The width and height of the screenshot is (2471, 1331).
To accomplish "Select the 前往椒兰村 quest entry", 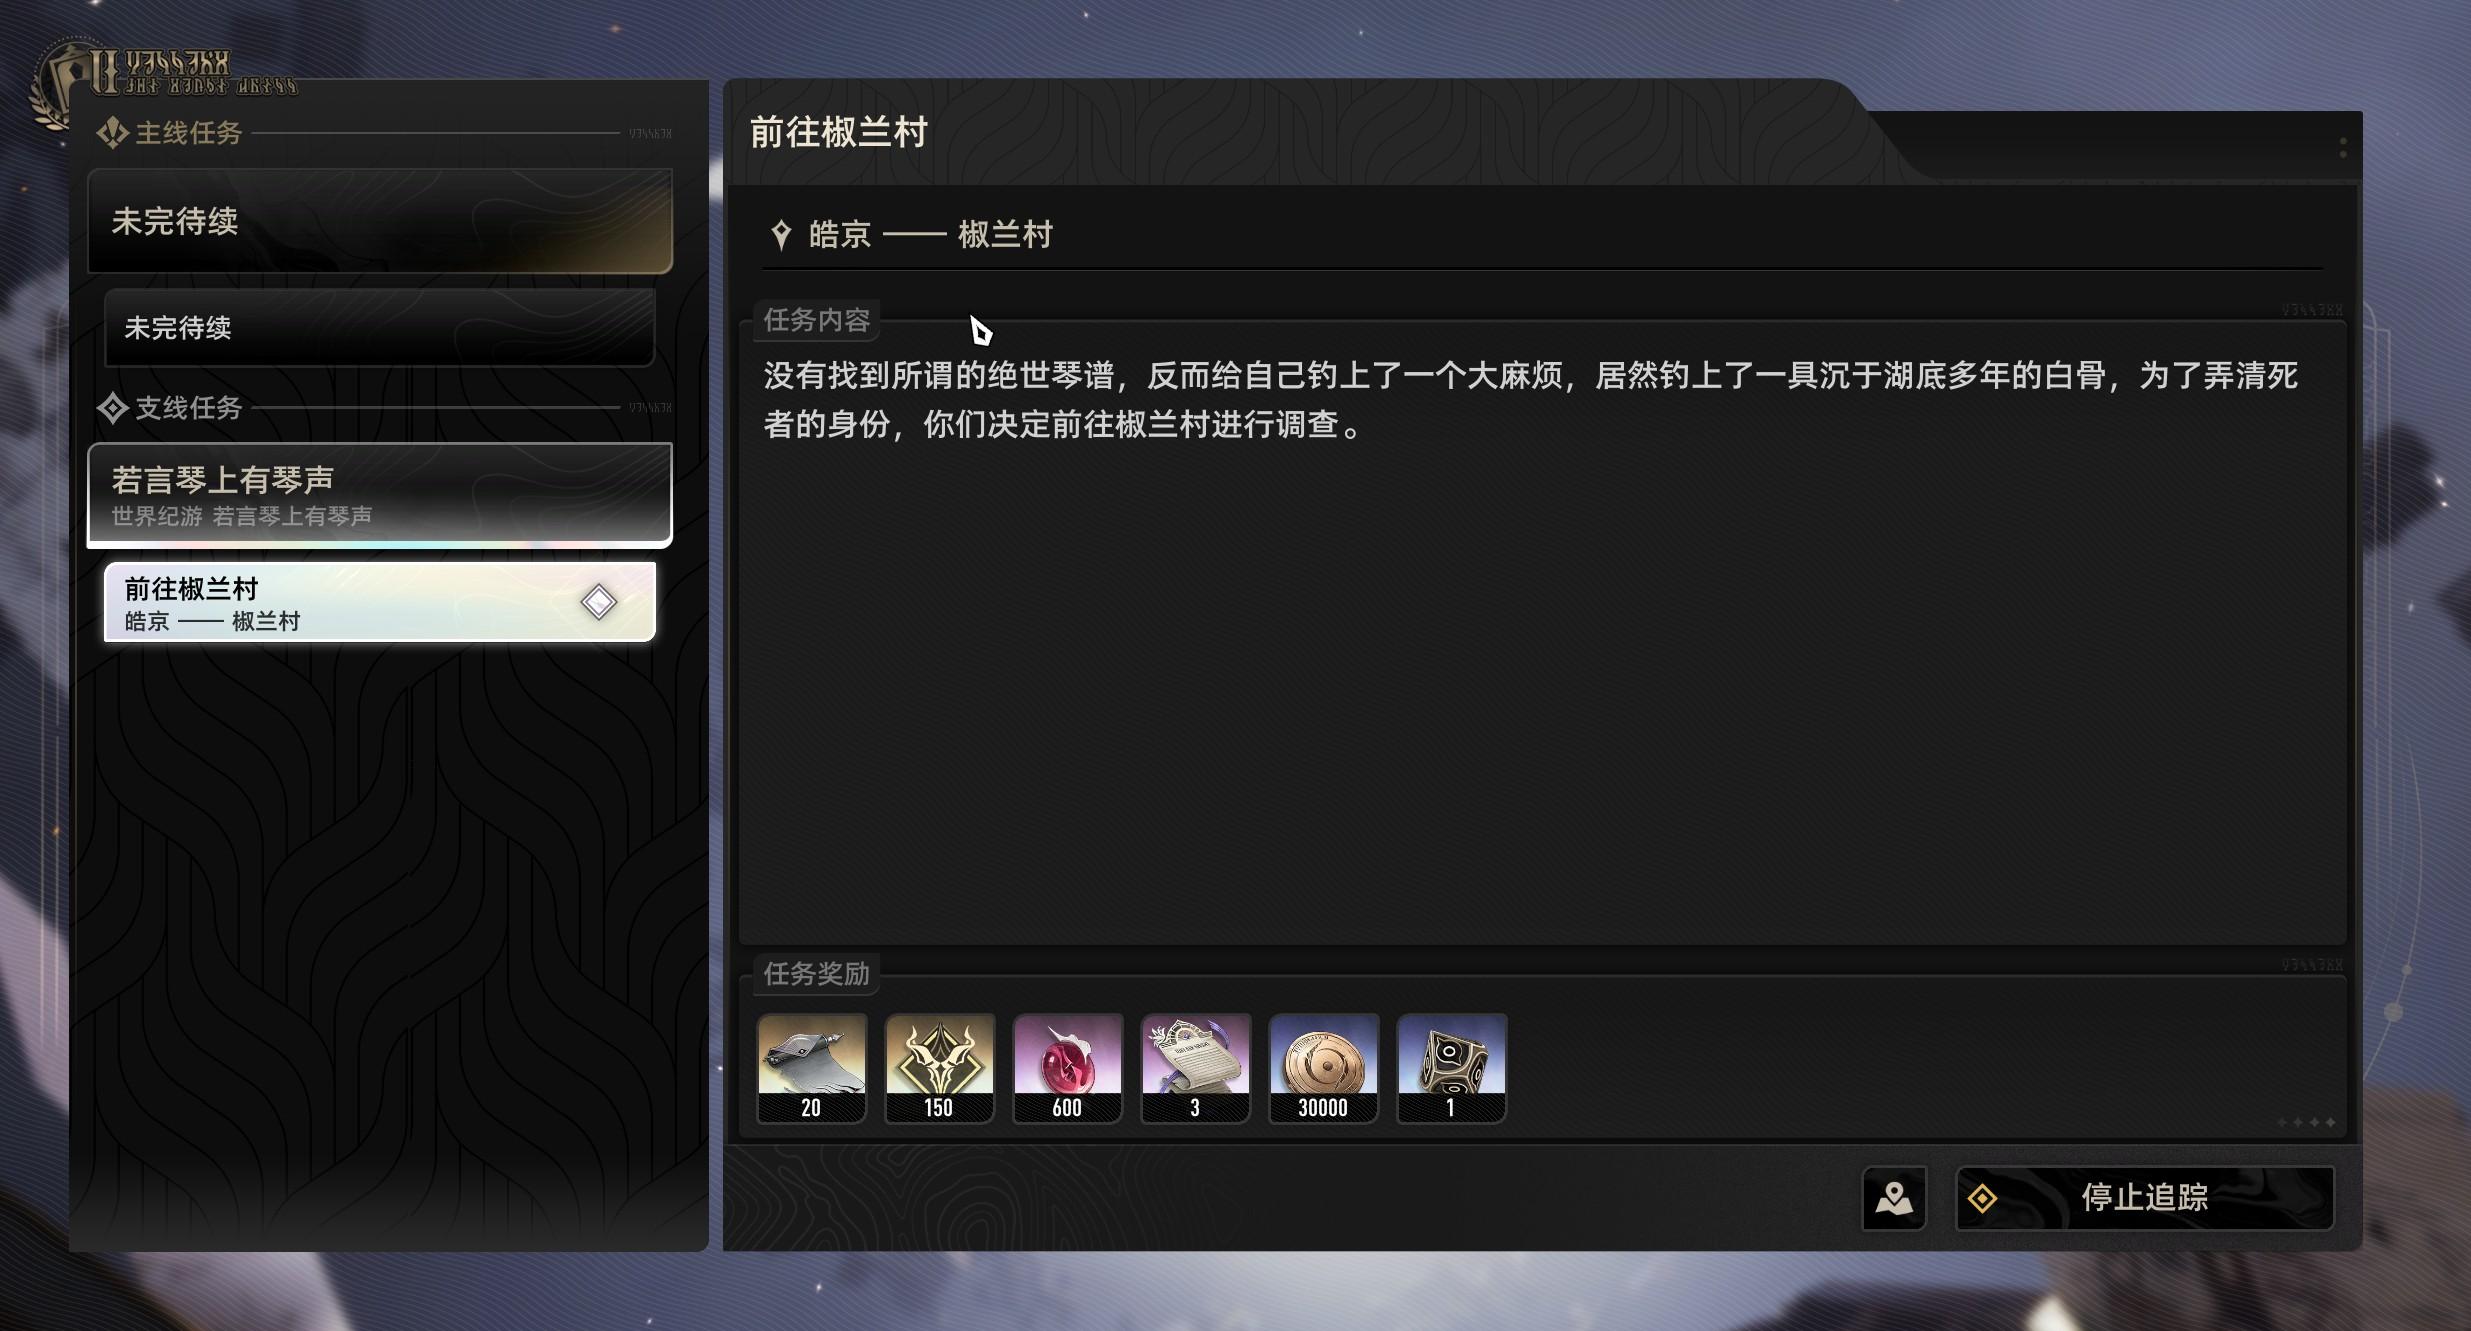I will coord(380,602).
